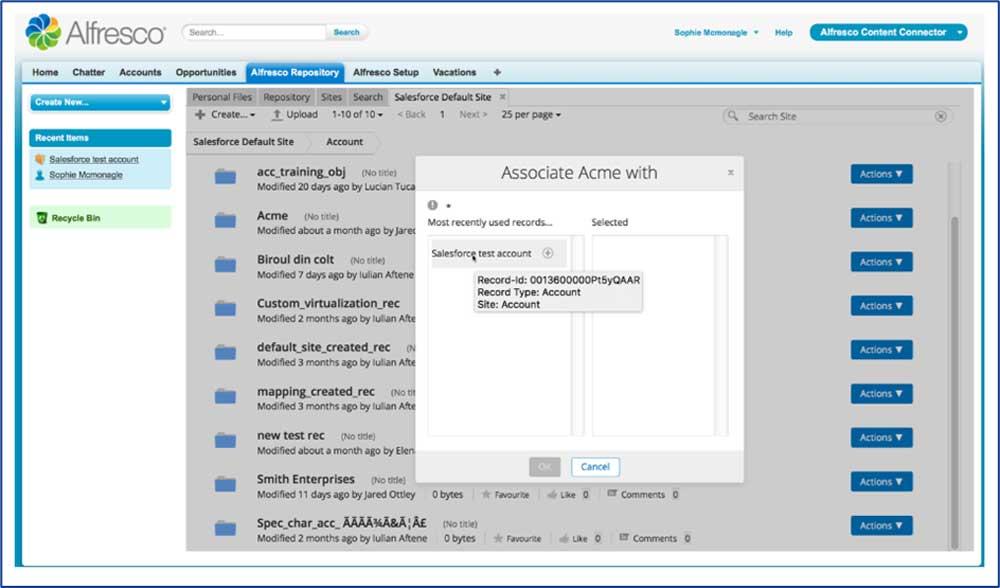Open the Alfresco Content Connector app menu

(x=888, y=32)
